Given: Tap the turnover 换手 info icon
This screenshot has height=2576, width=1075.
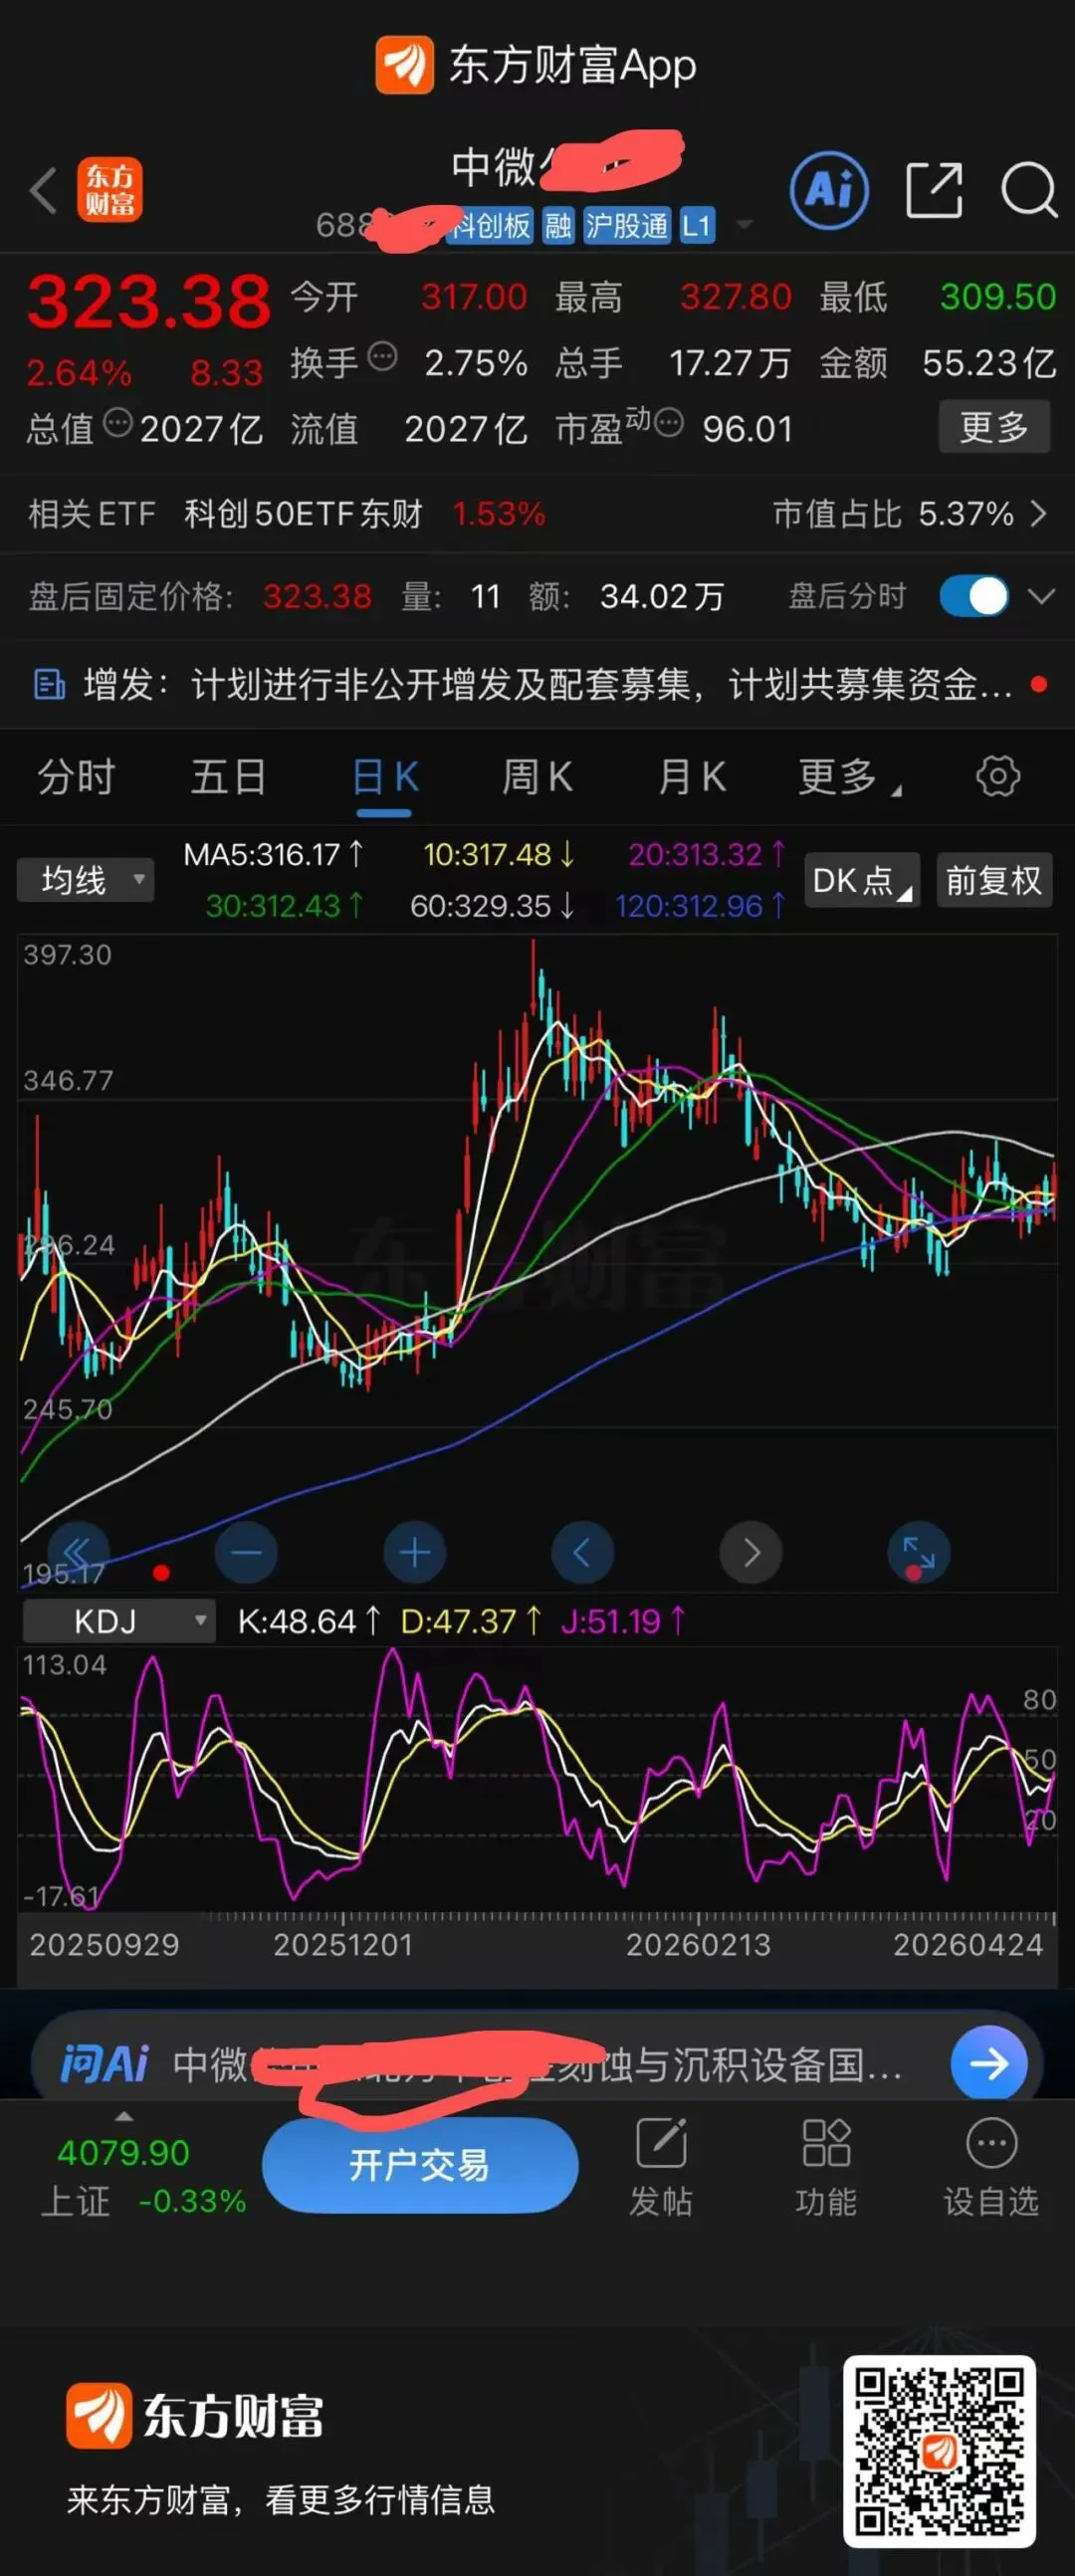Looking at the screenshot, I should coord(382,356).
